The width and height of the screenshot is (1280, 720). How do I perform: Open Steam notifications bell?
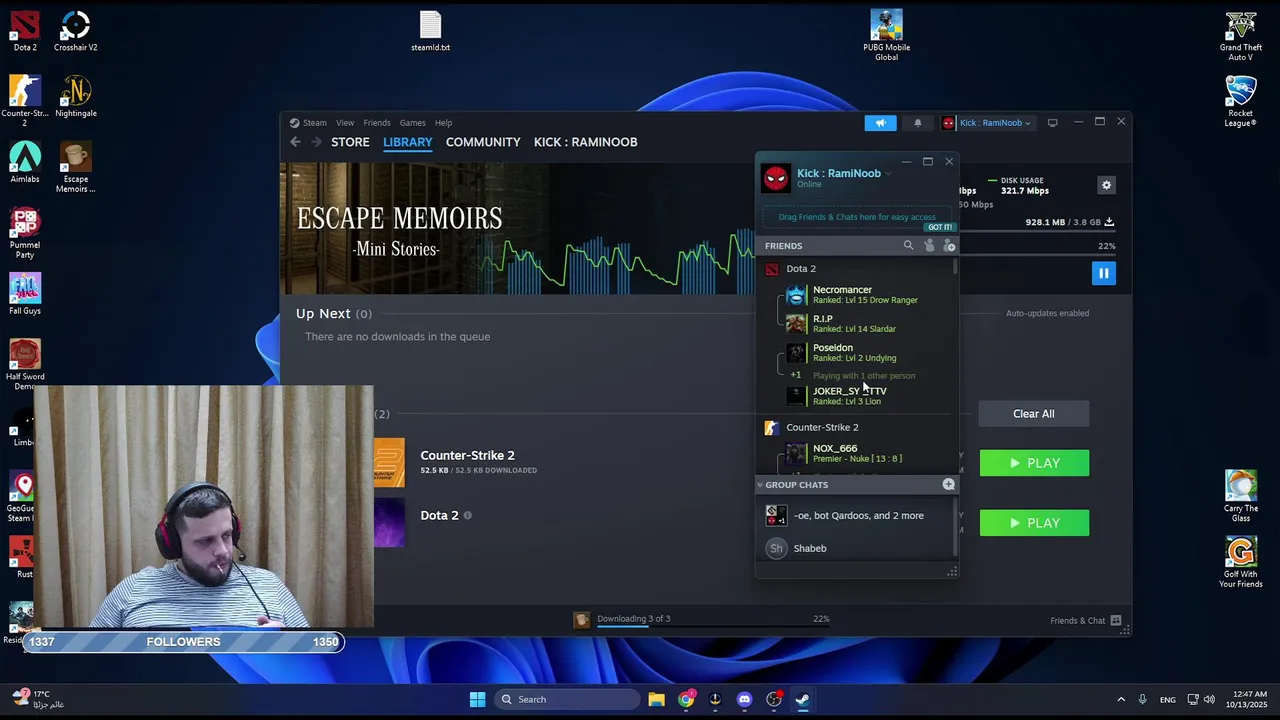click(x=917, y=123)
